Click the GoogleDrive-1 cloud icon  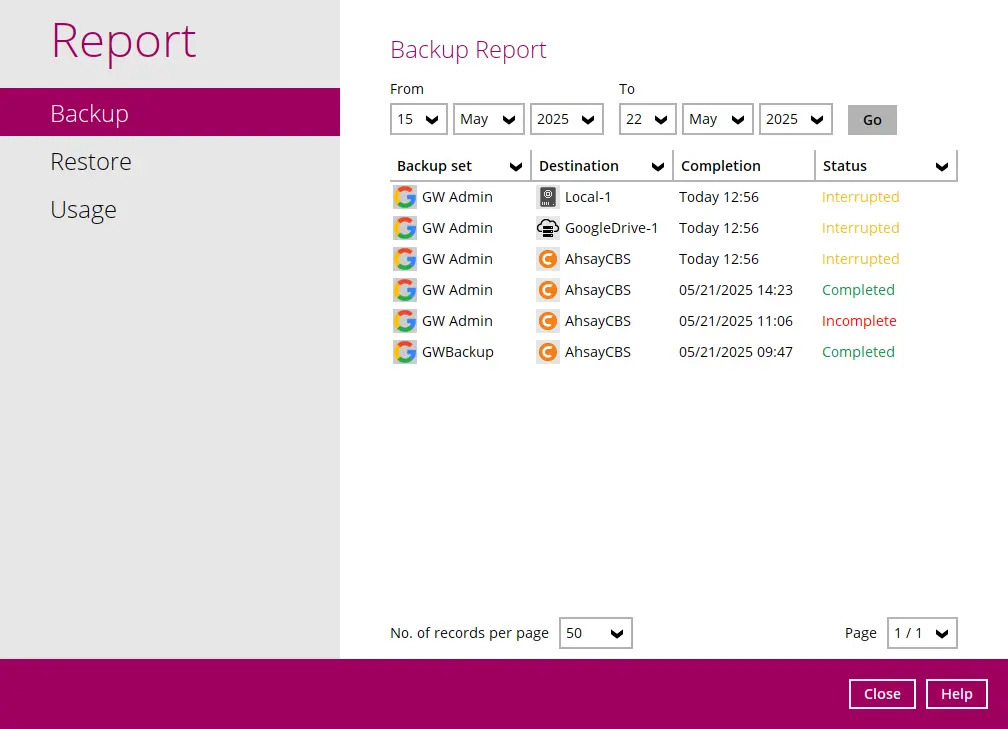pyautogui.click(x=547, y=228)
